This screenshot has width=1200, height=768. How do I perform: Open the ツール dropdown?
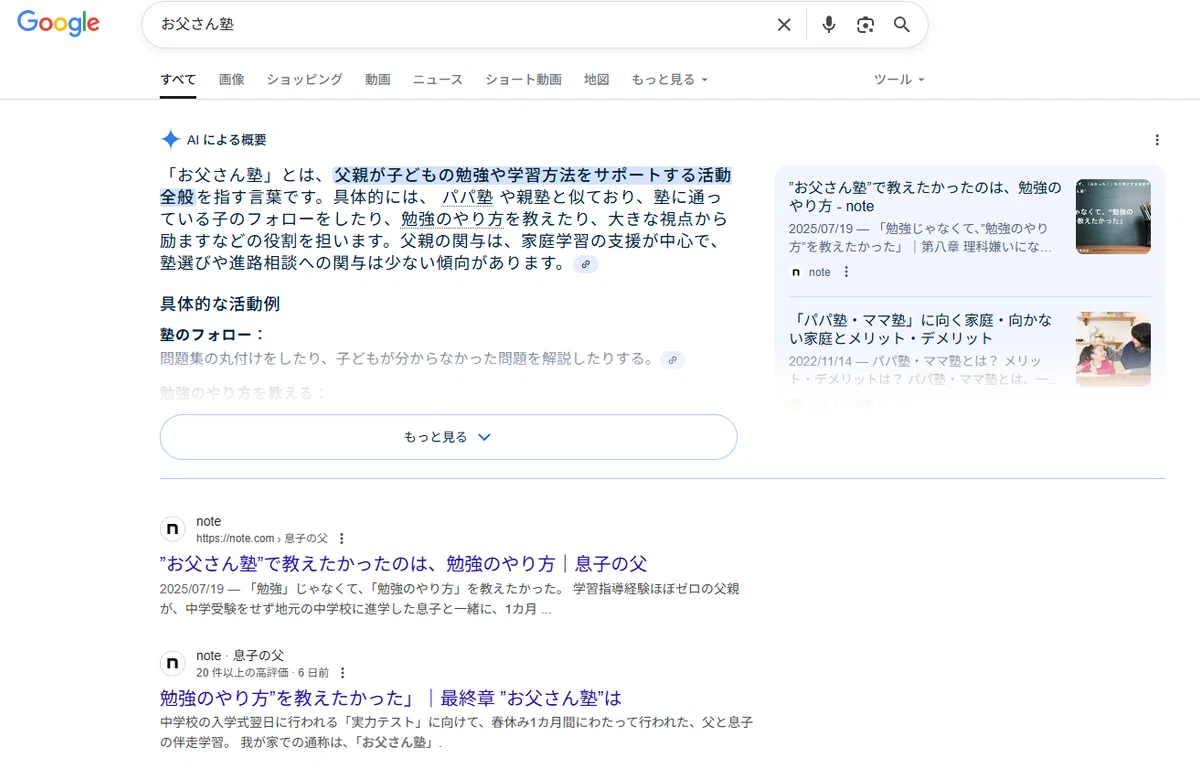point(899,79)
